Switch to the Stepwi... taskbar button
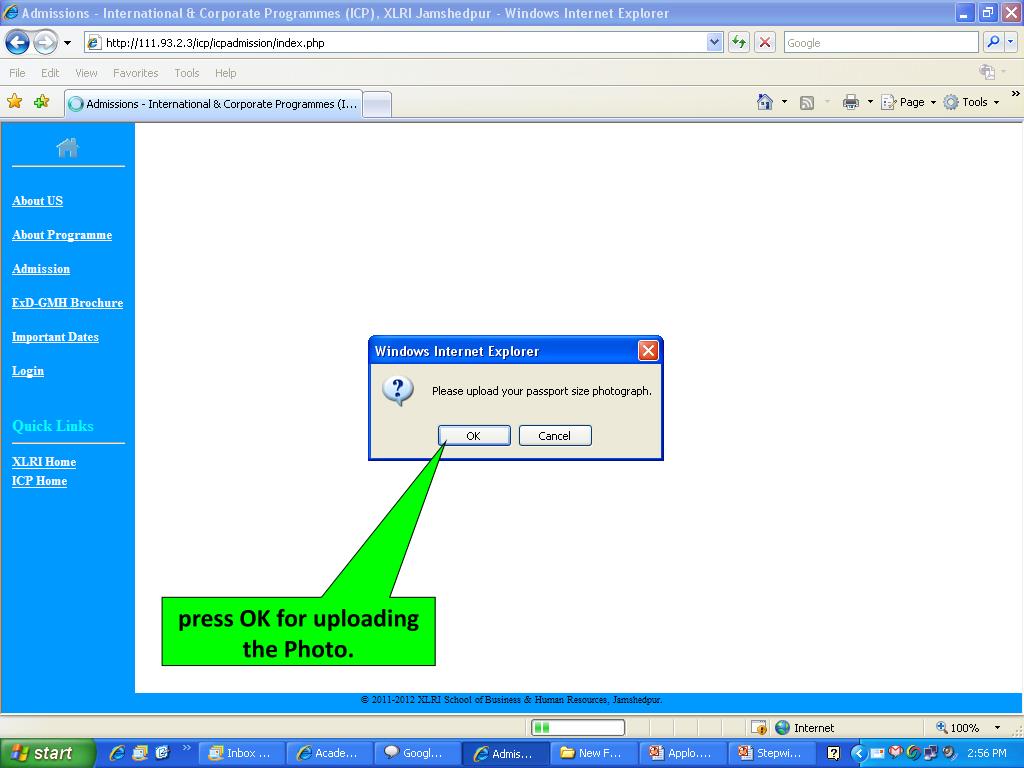 (x=771, y=753)
